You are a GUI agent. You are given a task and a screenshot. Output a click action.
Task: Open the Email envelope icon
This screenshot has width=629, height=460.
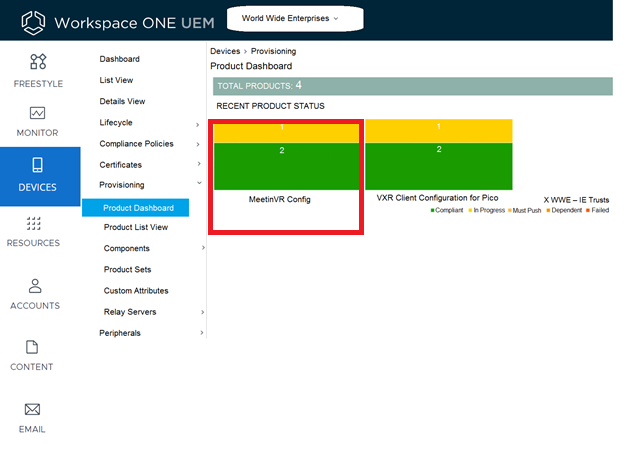click(x=32, y=409)
